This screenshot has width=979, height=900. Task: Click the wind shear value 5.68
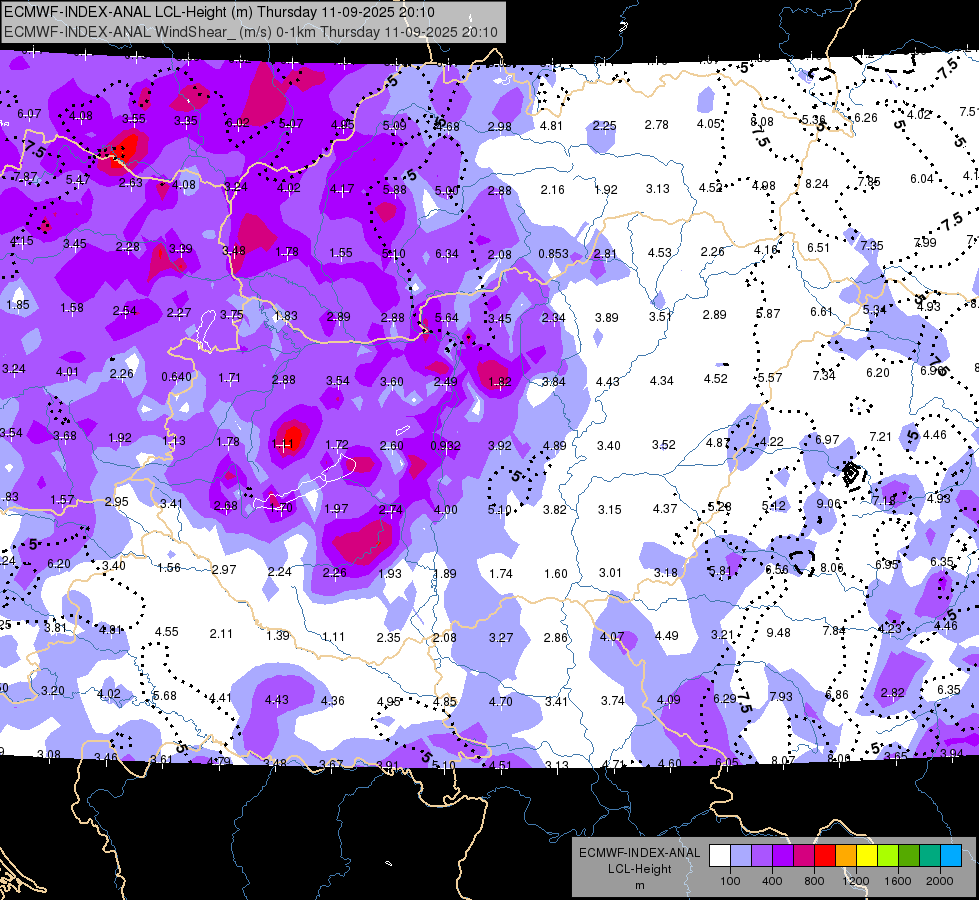click(x=165, y=696)
